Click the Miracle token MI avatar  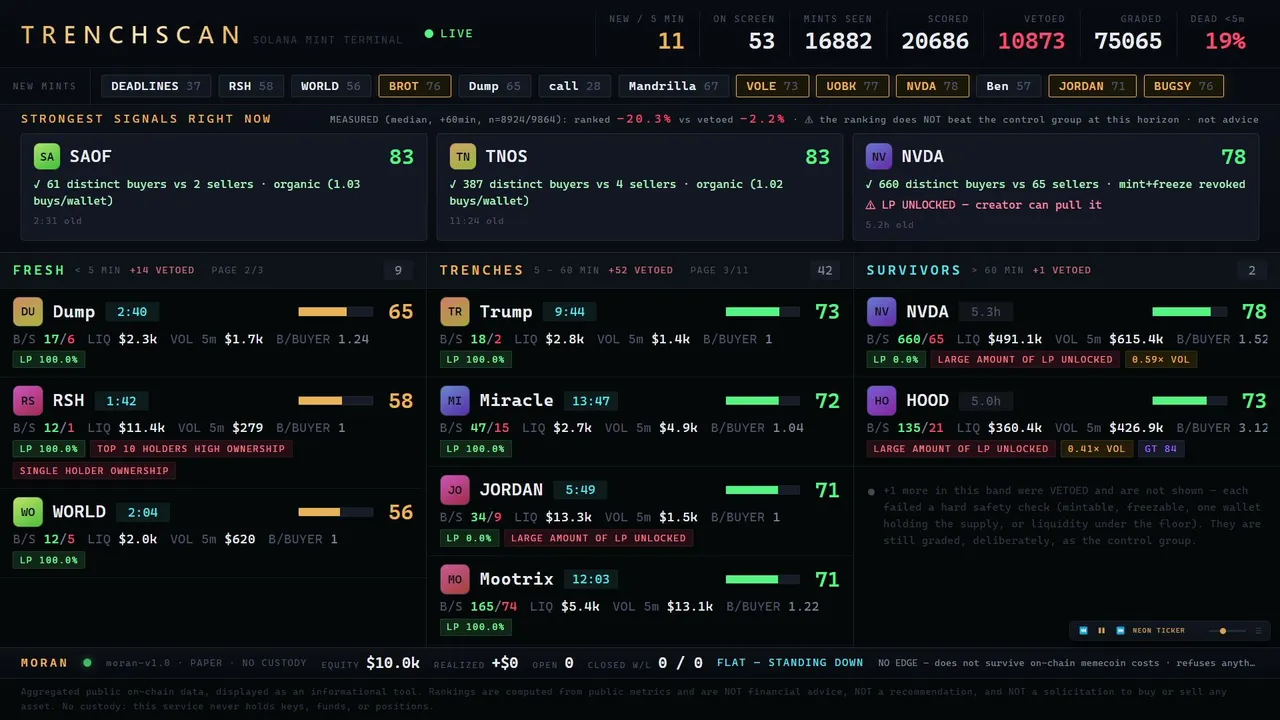coord(455,401)
